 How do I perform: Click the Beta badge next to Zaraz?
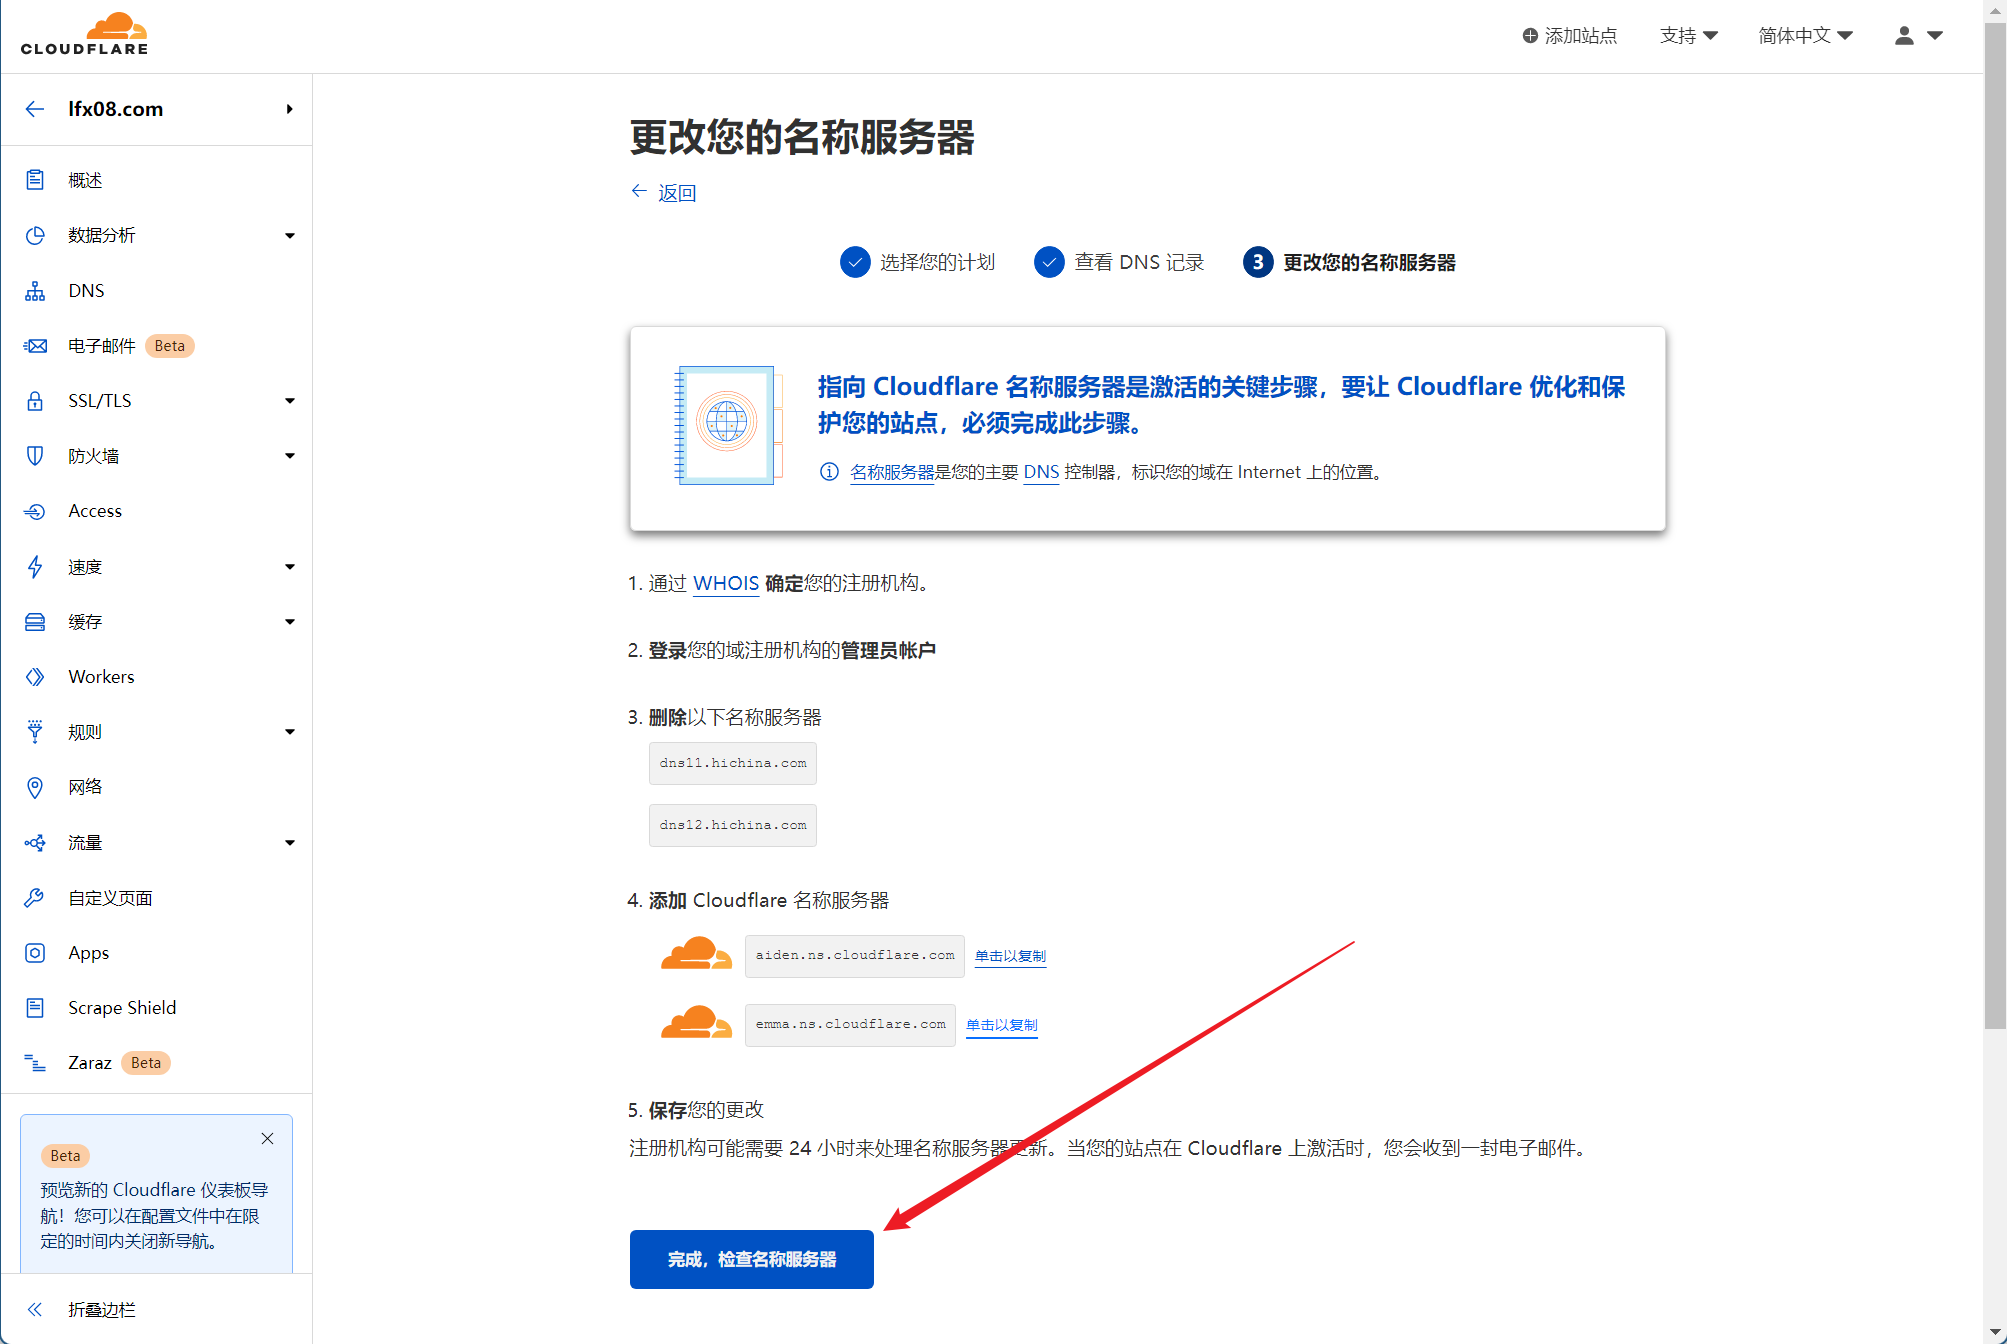click(x=146, y=1063)
